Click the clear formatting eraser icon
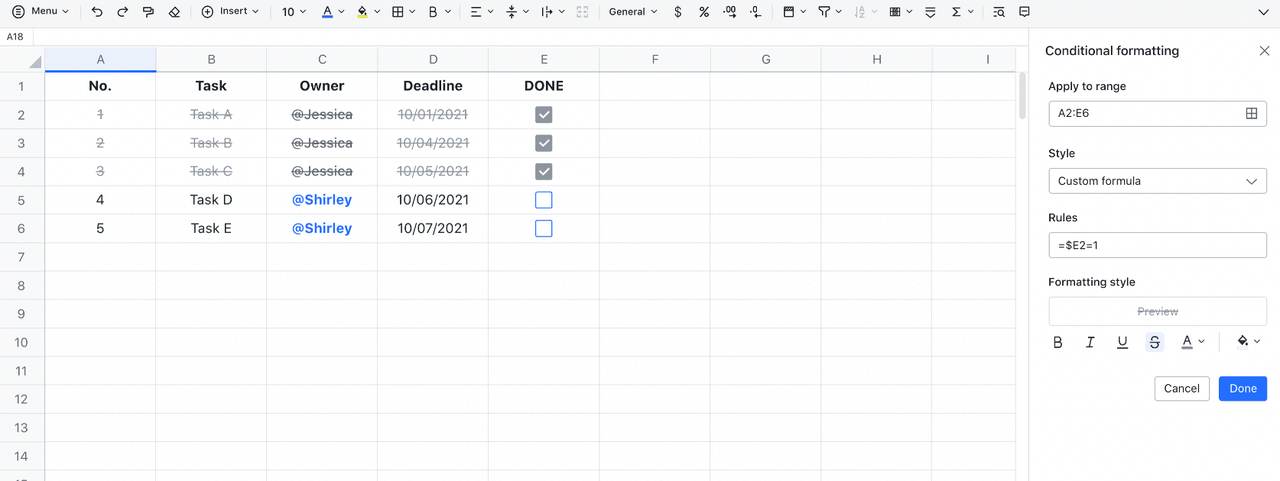This screenshot has width=1280, height=481. click(x=174, y=12)
